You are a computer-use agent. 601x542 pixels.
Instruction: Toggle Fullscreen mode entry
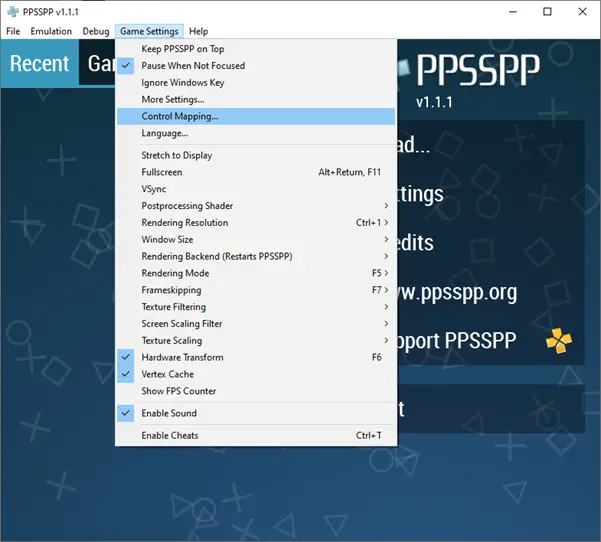(x=256, y=172)
